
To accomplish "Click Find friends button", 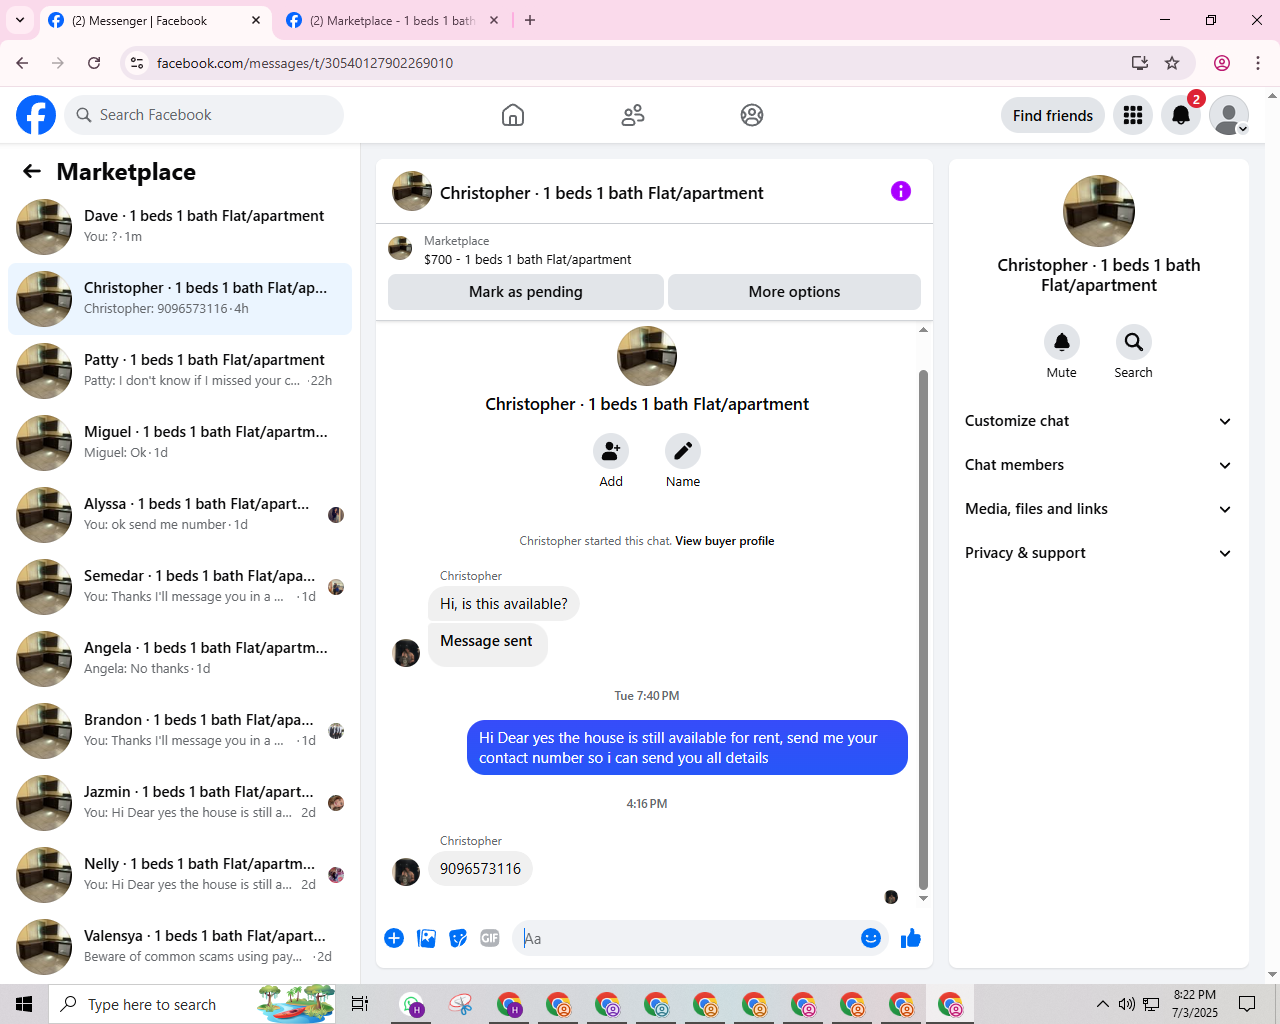I will coord(1053,115).
